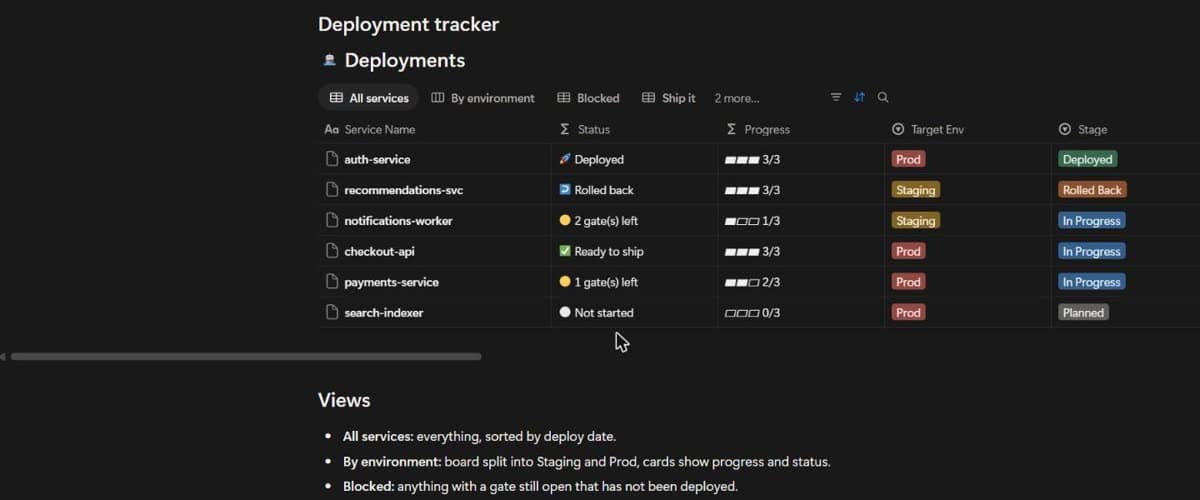Open the search magnifier icon
The height and width of the screenshot is (500, 1200).
pyautogui.click(x=883, y=98)
